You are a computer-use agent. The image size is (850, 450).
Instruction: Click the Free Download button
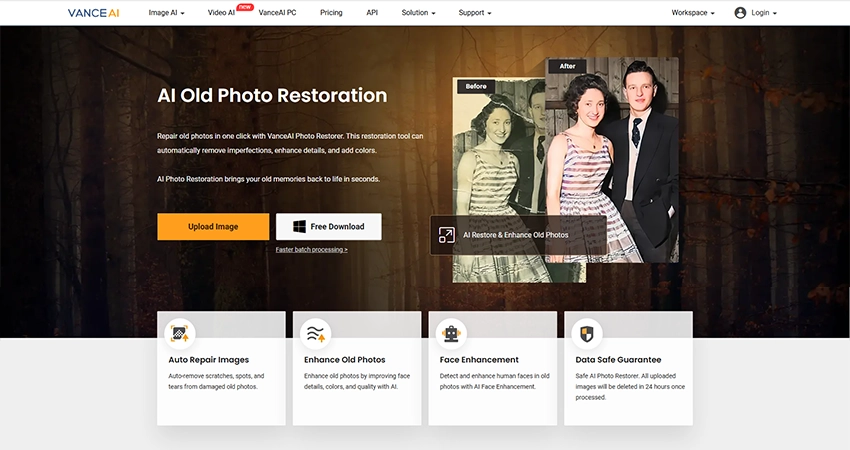coord(329,227)
